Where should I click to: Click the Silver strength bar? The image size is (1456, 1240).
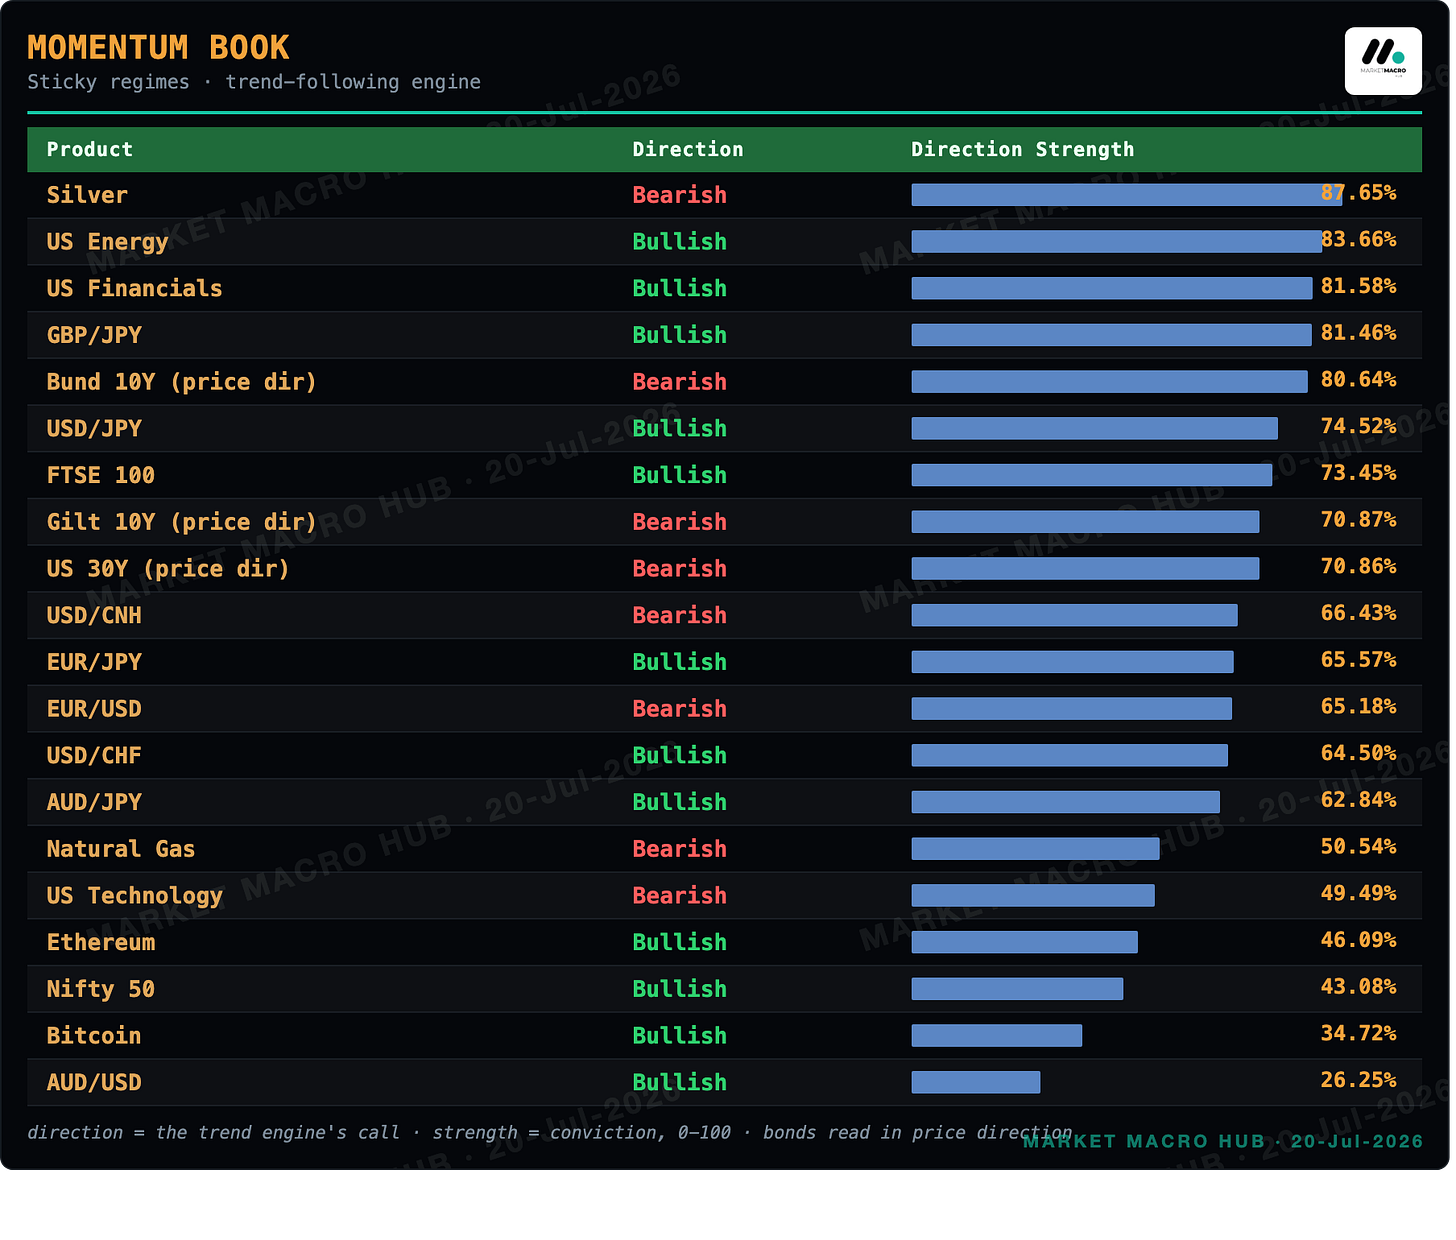[x=1127, y=195]
